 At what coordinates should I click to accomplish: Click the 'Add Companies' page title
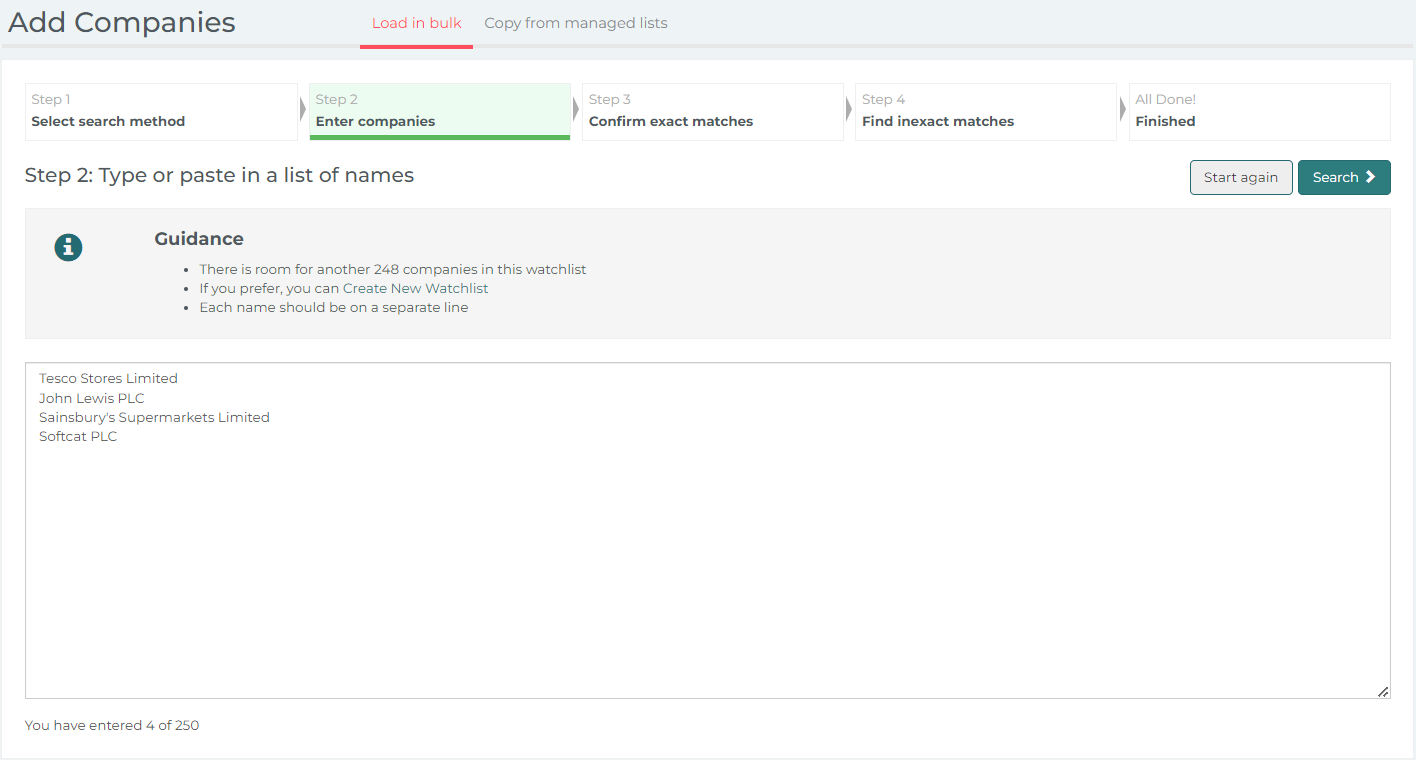[122, 22]
